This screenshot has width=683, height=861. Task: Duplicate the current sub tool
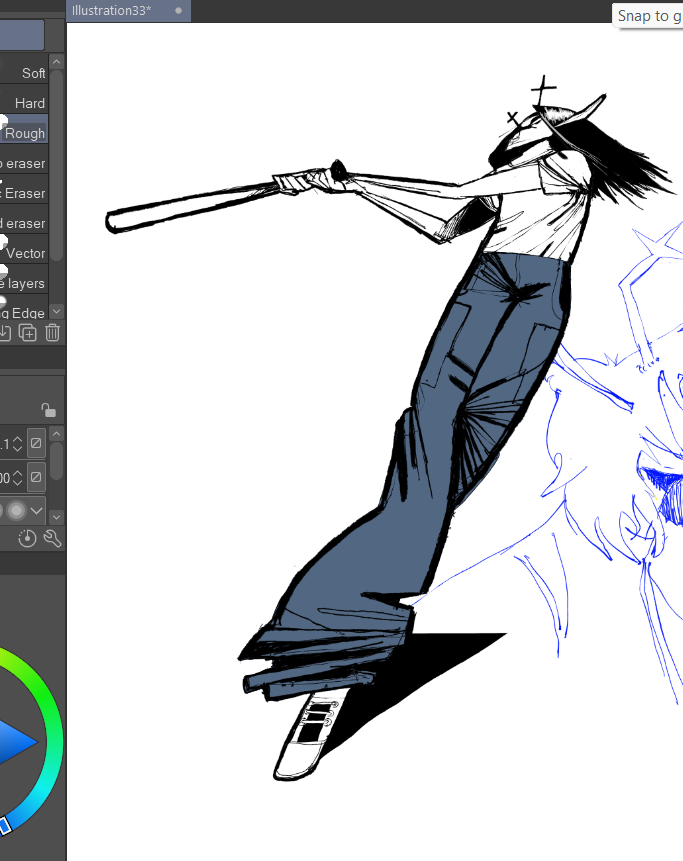click(27, 332)
